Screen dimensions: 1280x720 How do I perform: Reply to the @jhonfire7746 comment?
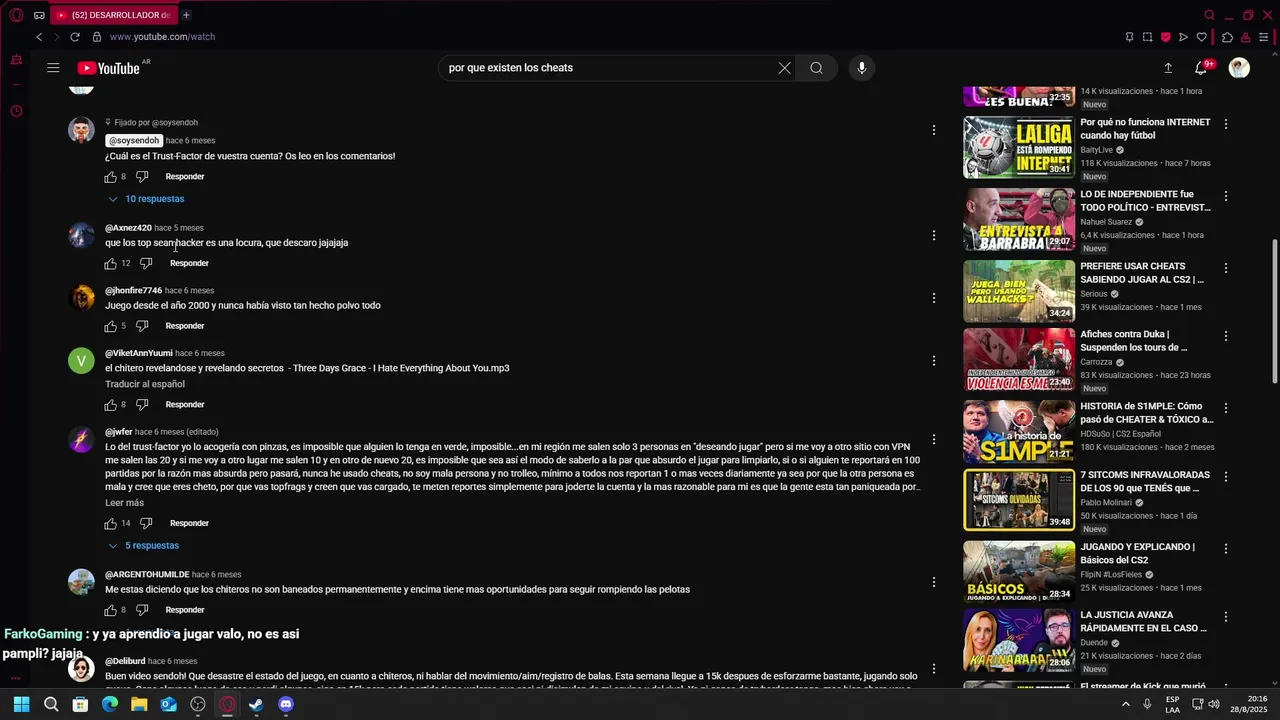[185, 326]
